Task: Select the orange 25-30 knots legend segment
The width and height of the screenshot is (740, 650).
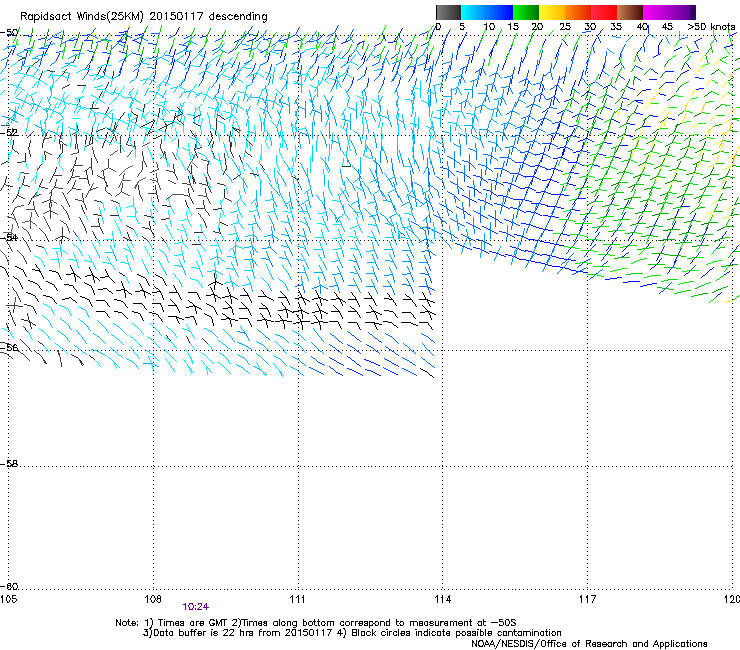Action: (578, 12)
